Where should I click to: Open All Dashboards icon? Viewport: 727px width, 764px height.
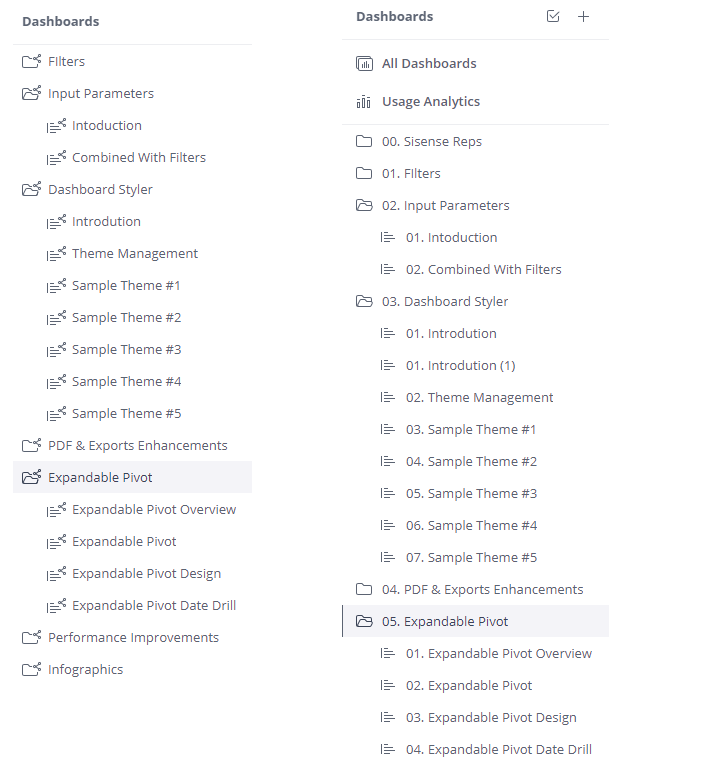point(364,63)
